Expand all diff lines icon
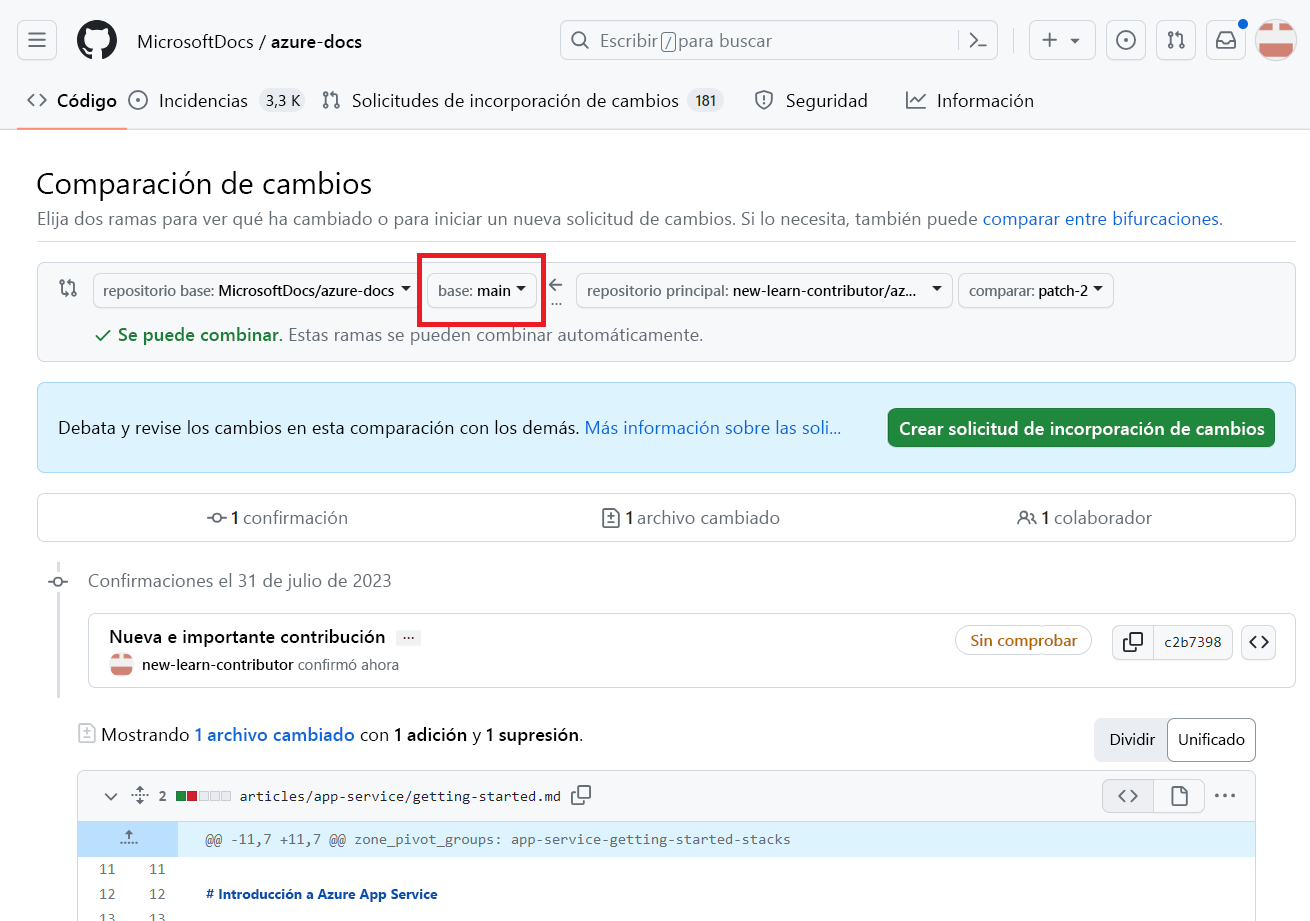The height and width of the screenshot is (921, 1310). 140,797
